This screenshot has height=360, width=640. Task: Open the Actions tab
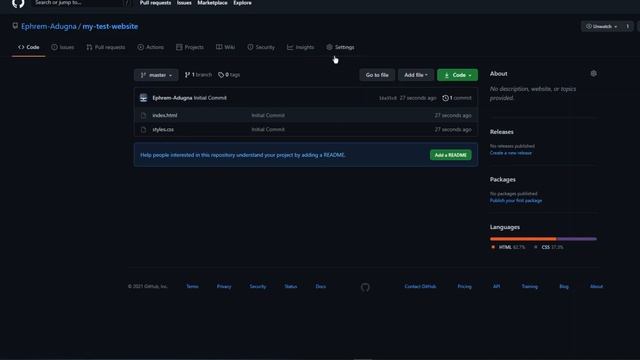click(x=151, y=47)
